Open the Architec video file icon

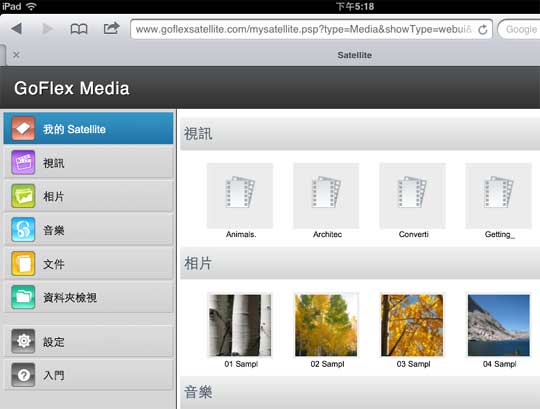(326, 196)
